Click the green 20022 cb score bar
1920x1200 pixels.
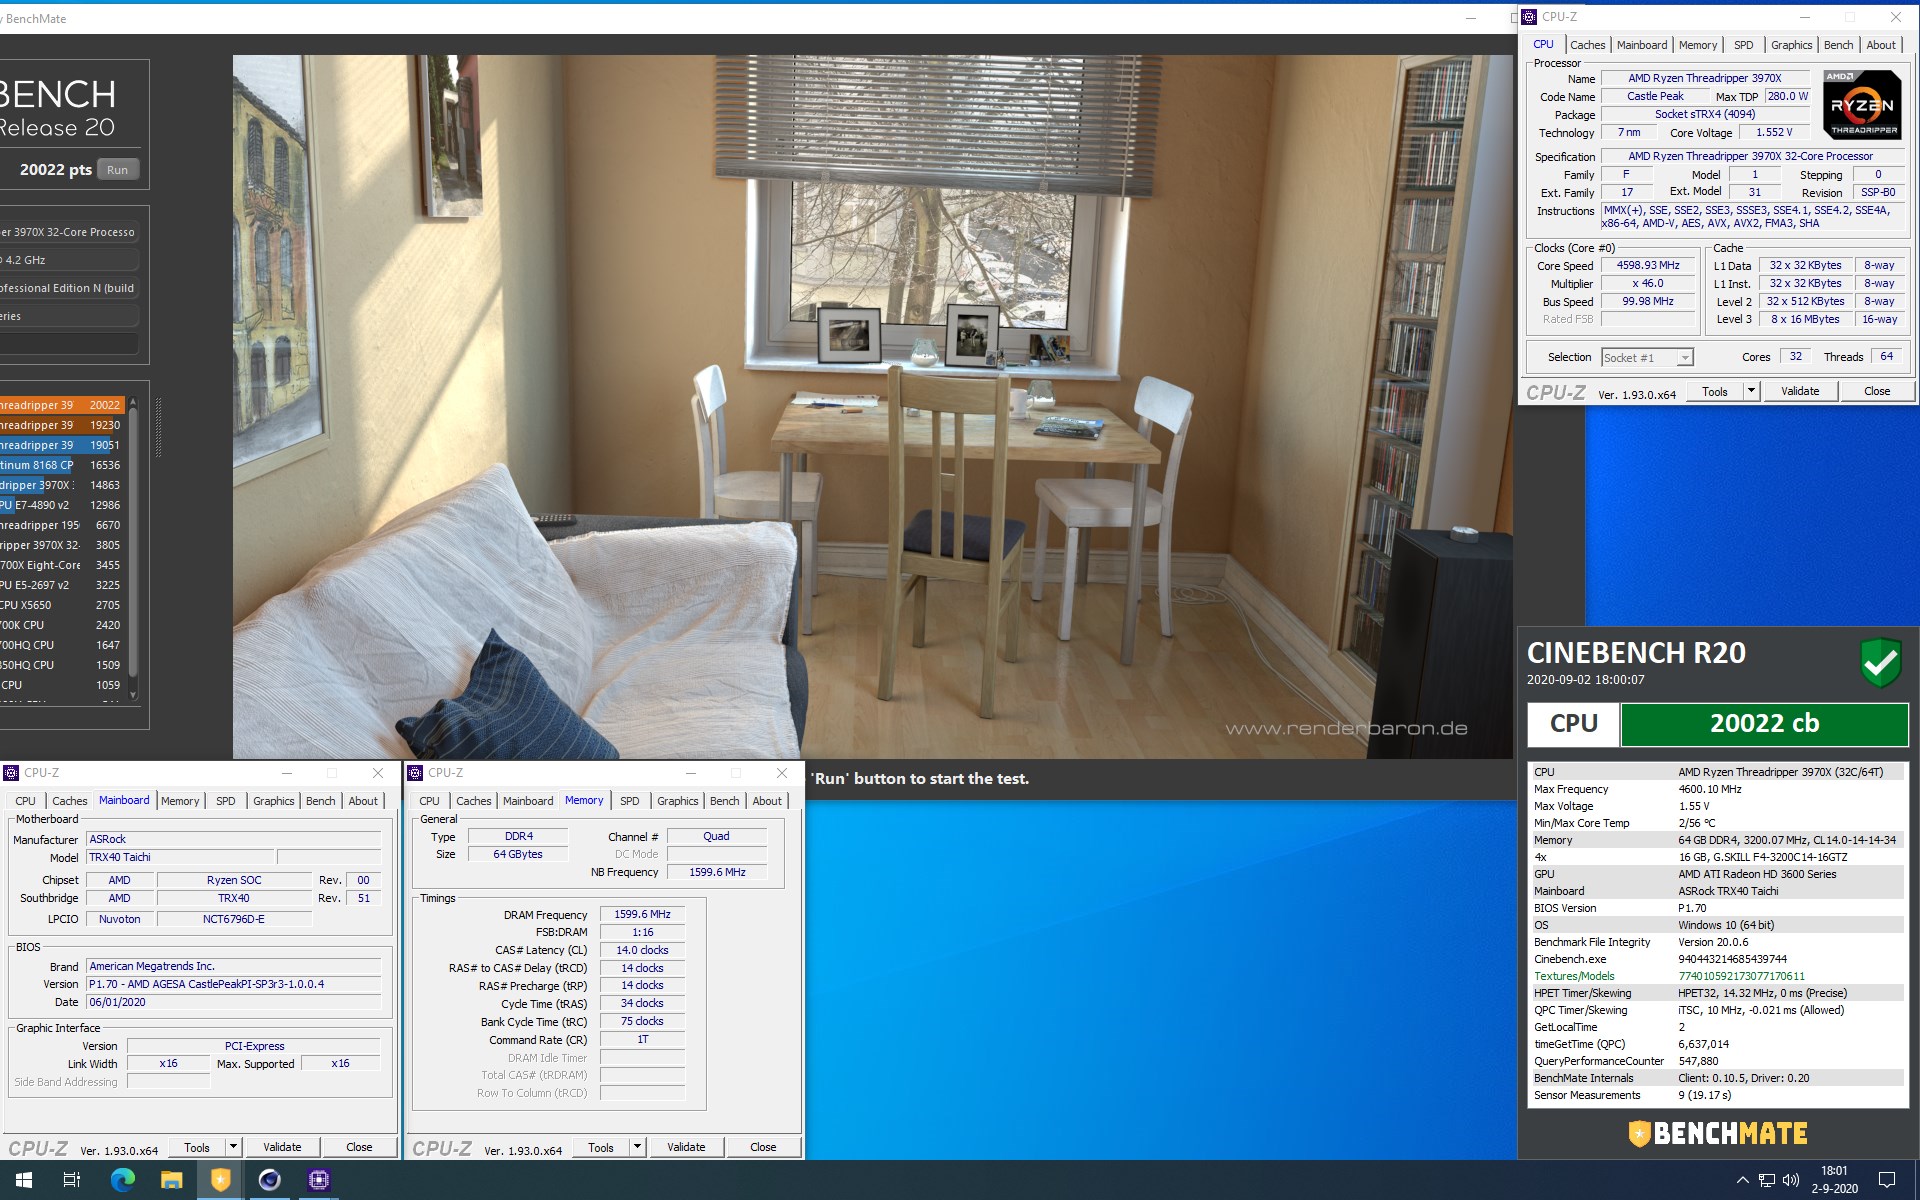[1764, 724]
